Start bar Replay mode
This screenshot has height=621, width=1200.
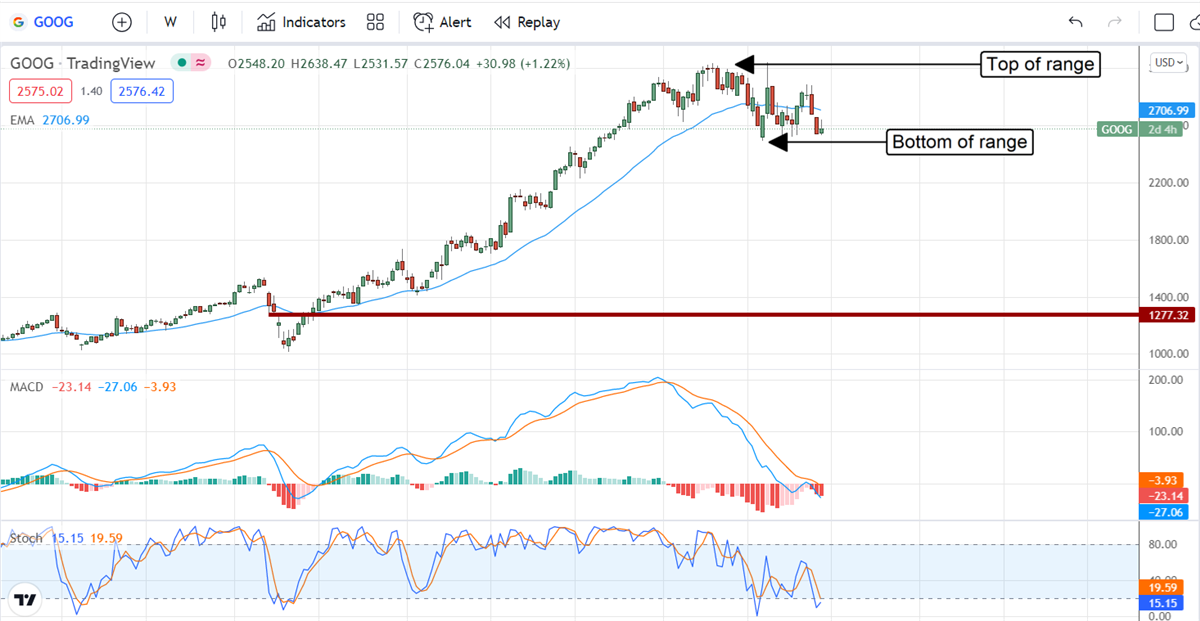(x=527, y=22)
